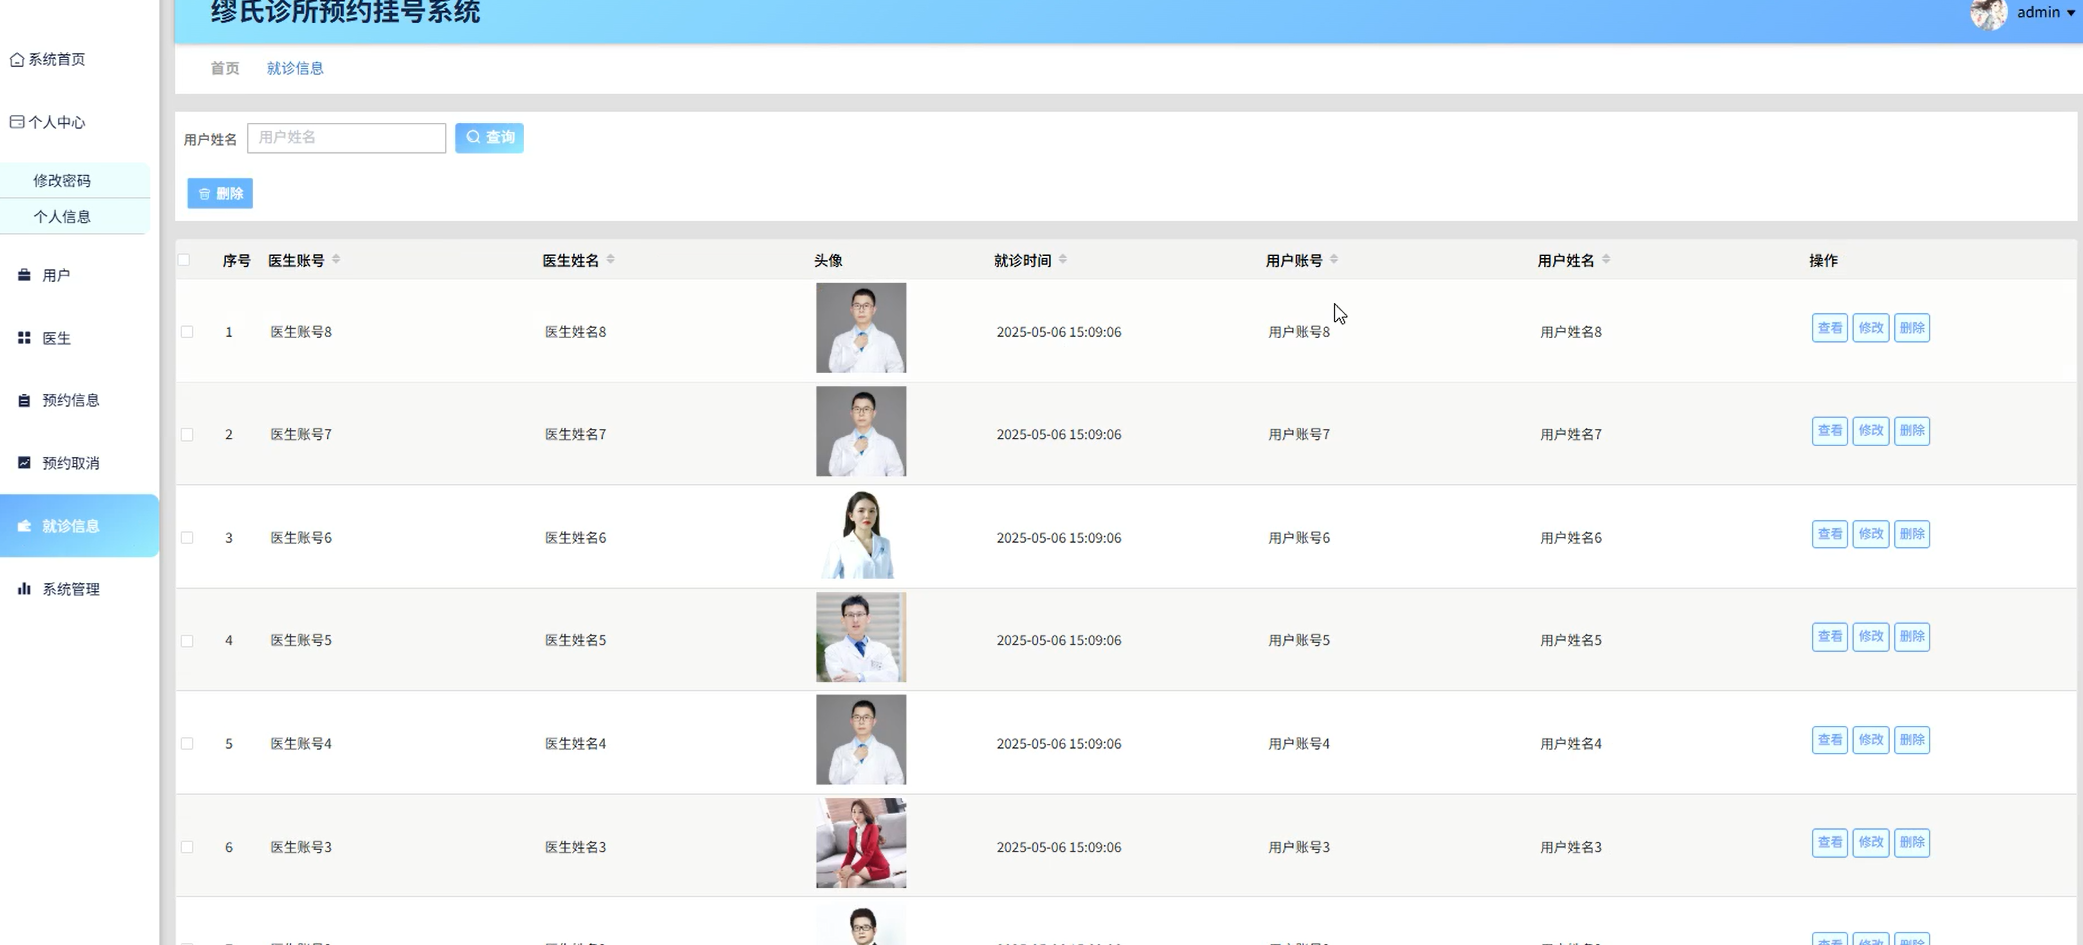Sort by the 用户账号 column

pyautogui.click(x=1334, y=260)
